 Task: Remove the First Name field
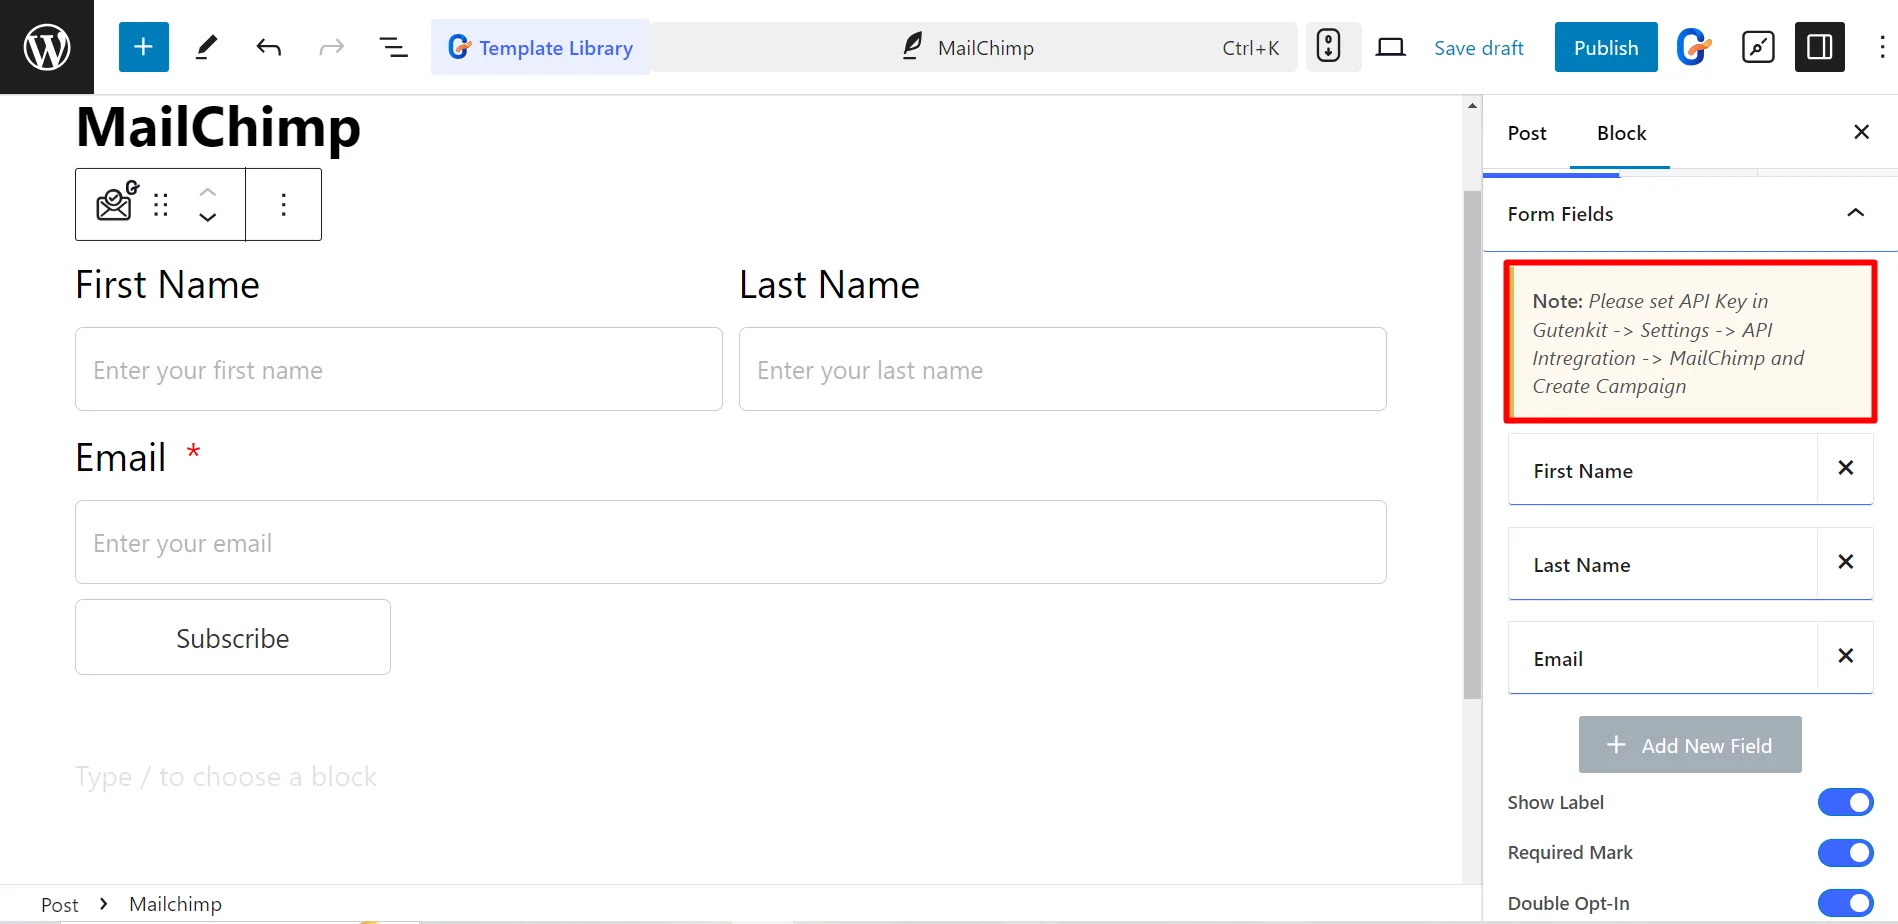tap(1846, 468)
